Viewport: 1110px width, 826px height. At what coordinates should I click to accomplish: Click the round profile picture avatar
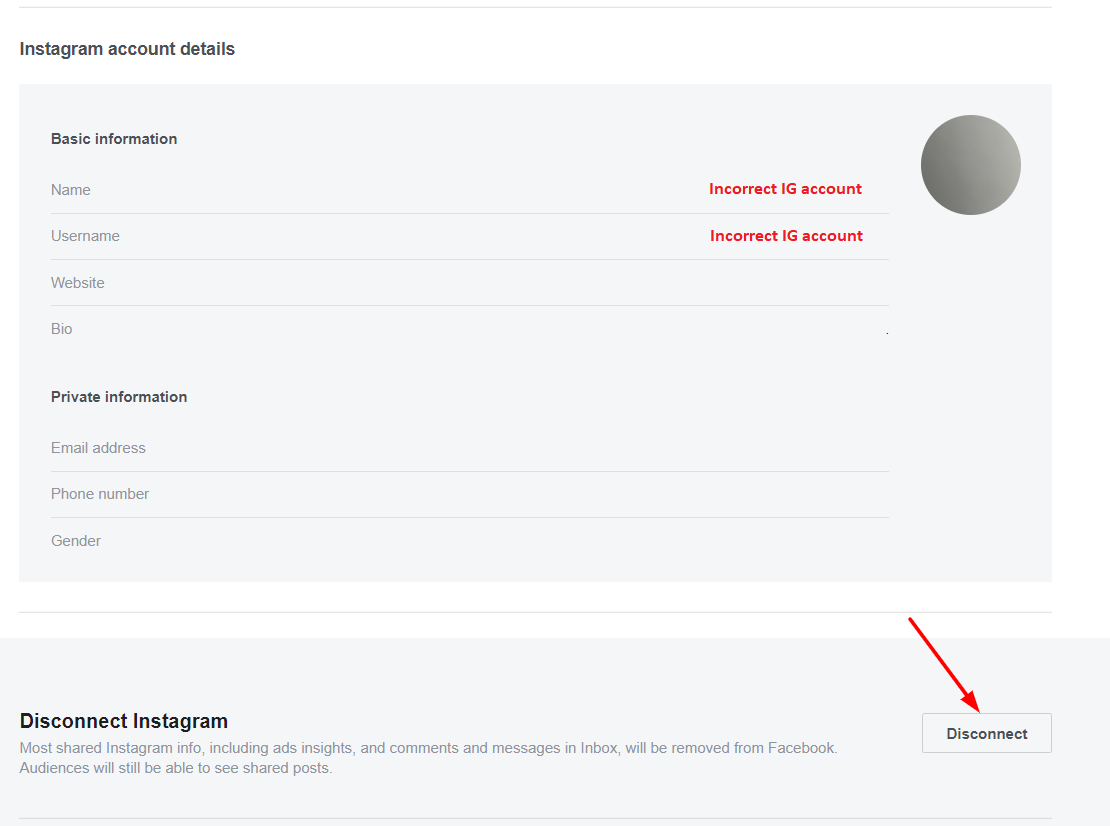(x=970, y=165)
